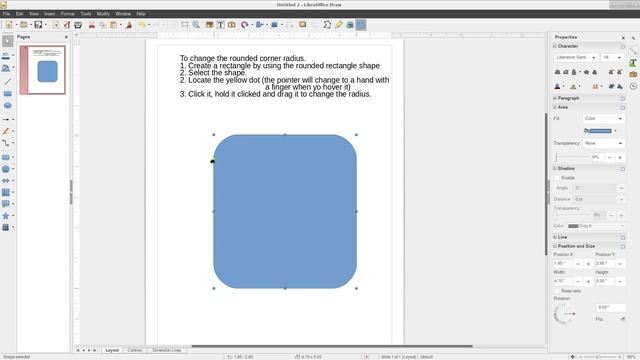
Task: Click the Insert Image icon
Action: 209,25
